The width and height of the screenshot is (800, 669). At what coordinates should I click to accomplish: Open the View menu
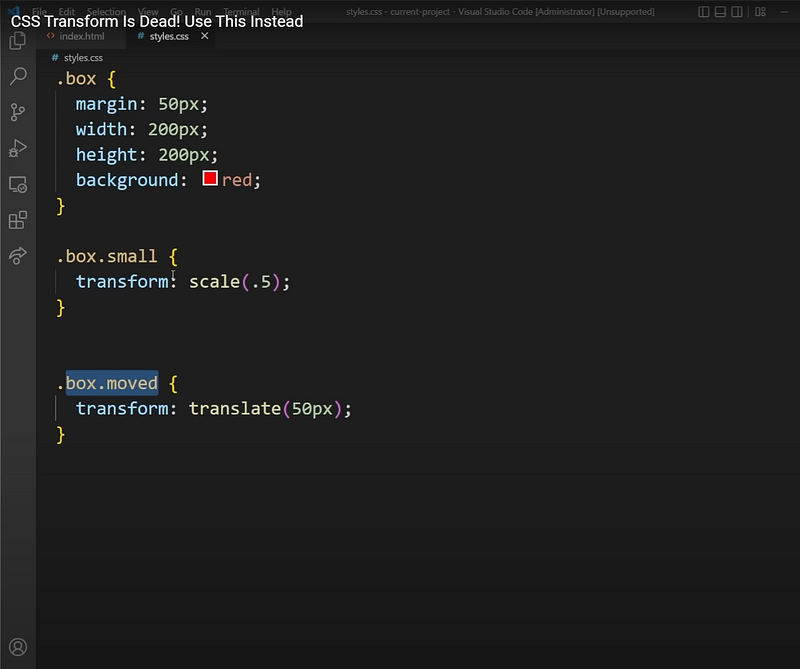coord(148,12)
